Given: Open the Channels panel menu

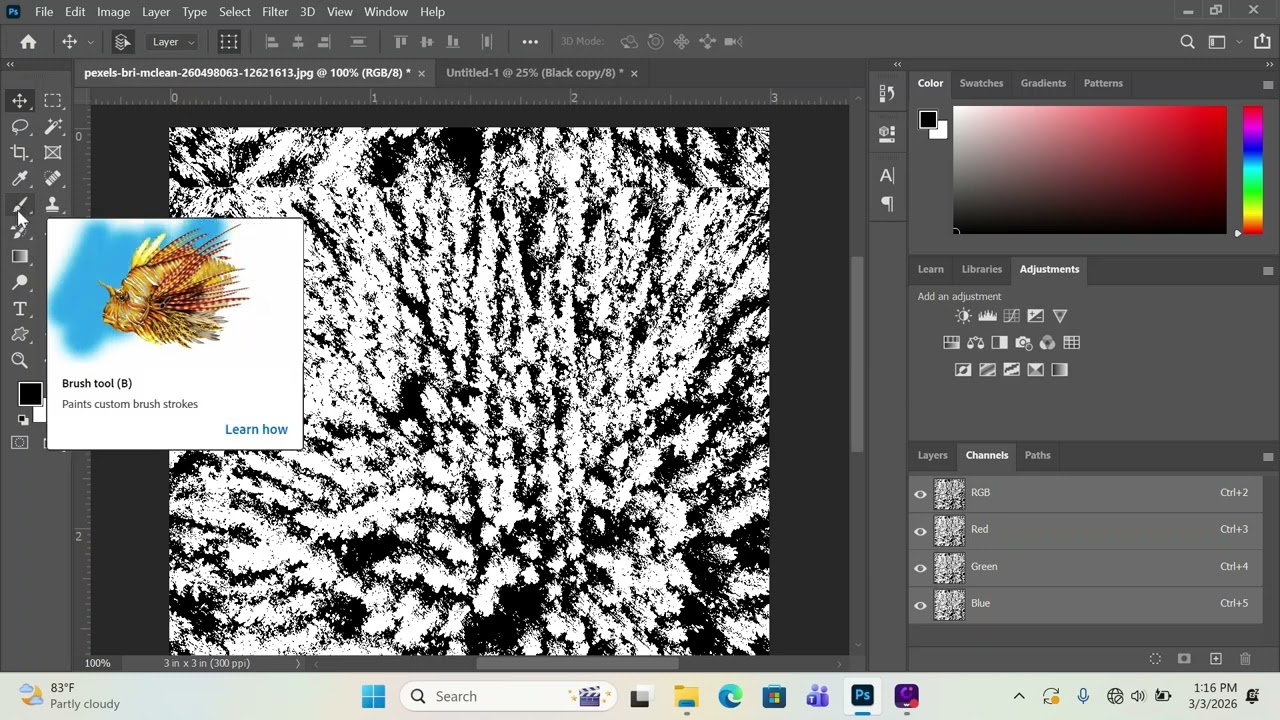Looking at the screenshot, I should point(1268,456).
